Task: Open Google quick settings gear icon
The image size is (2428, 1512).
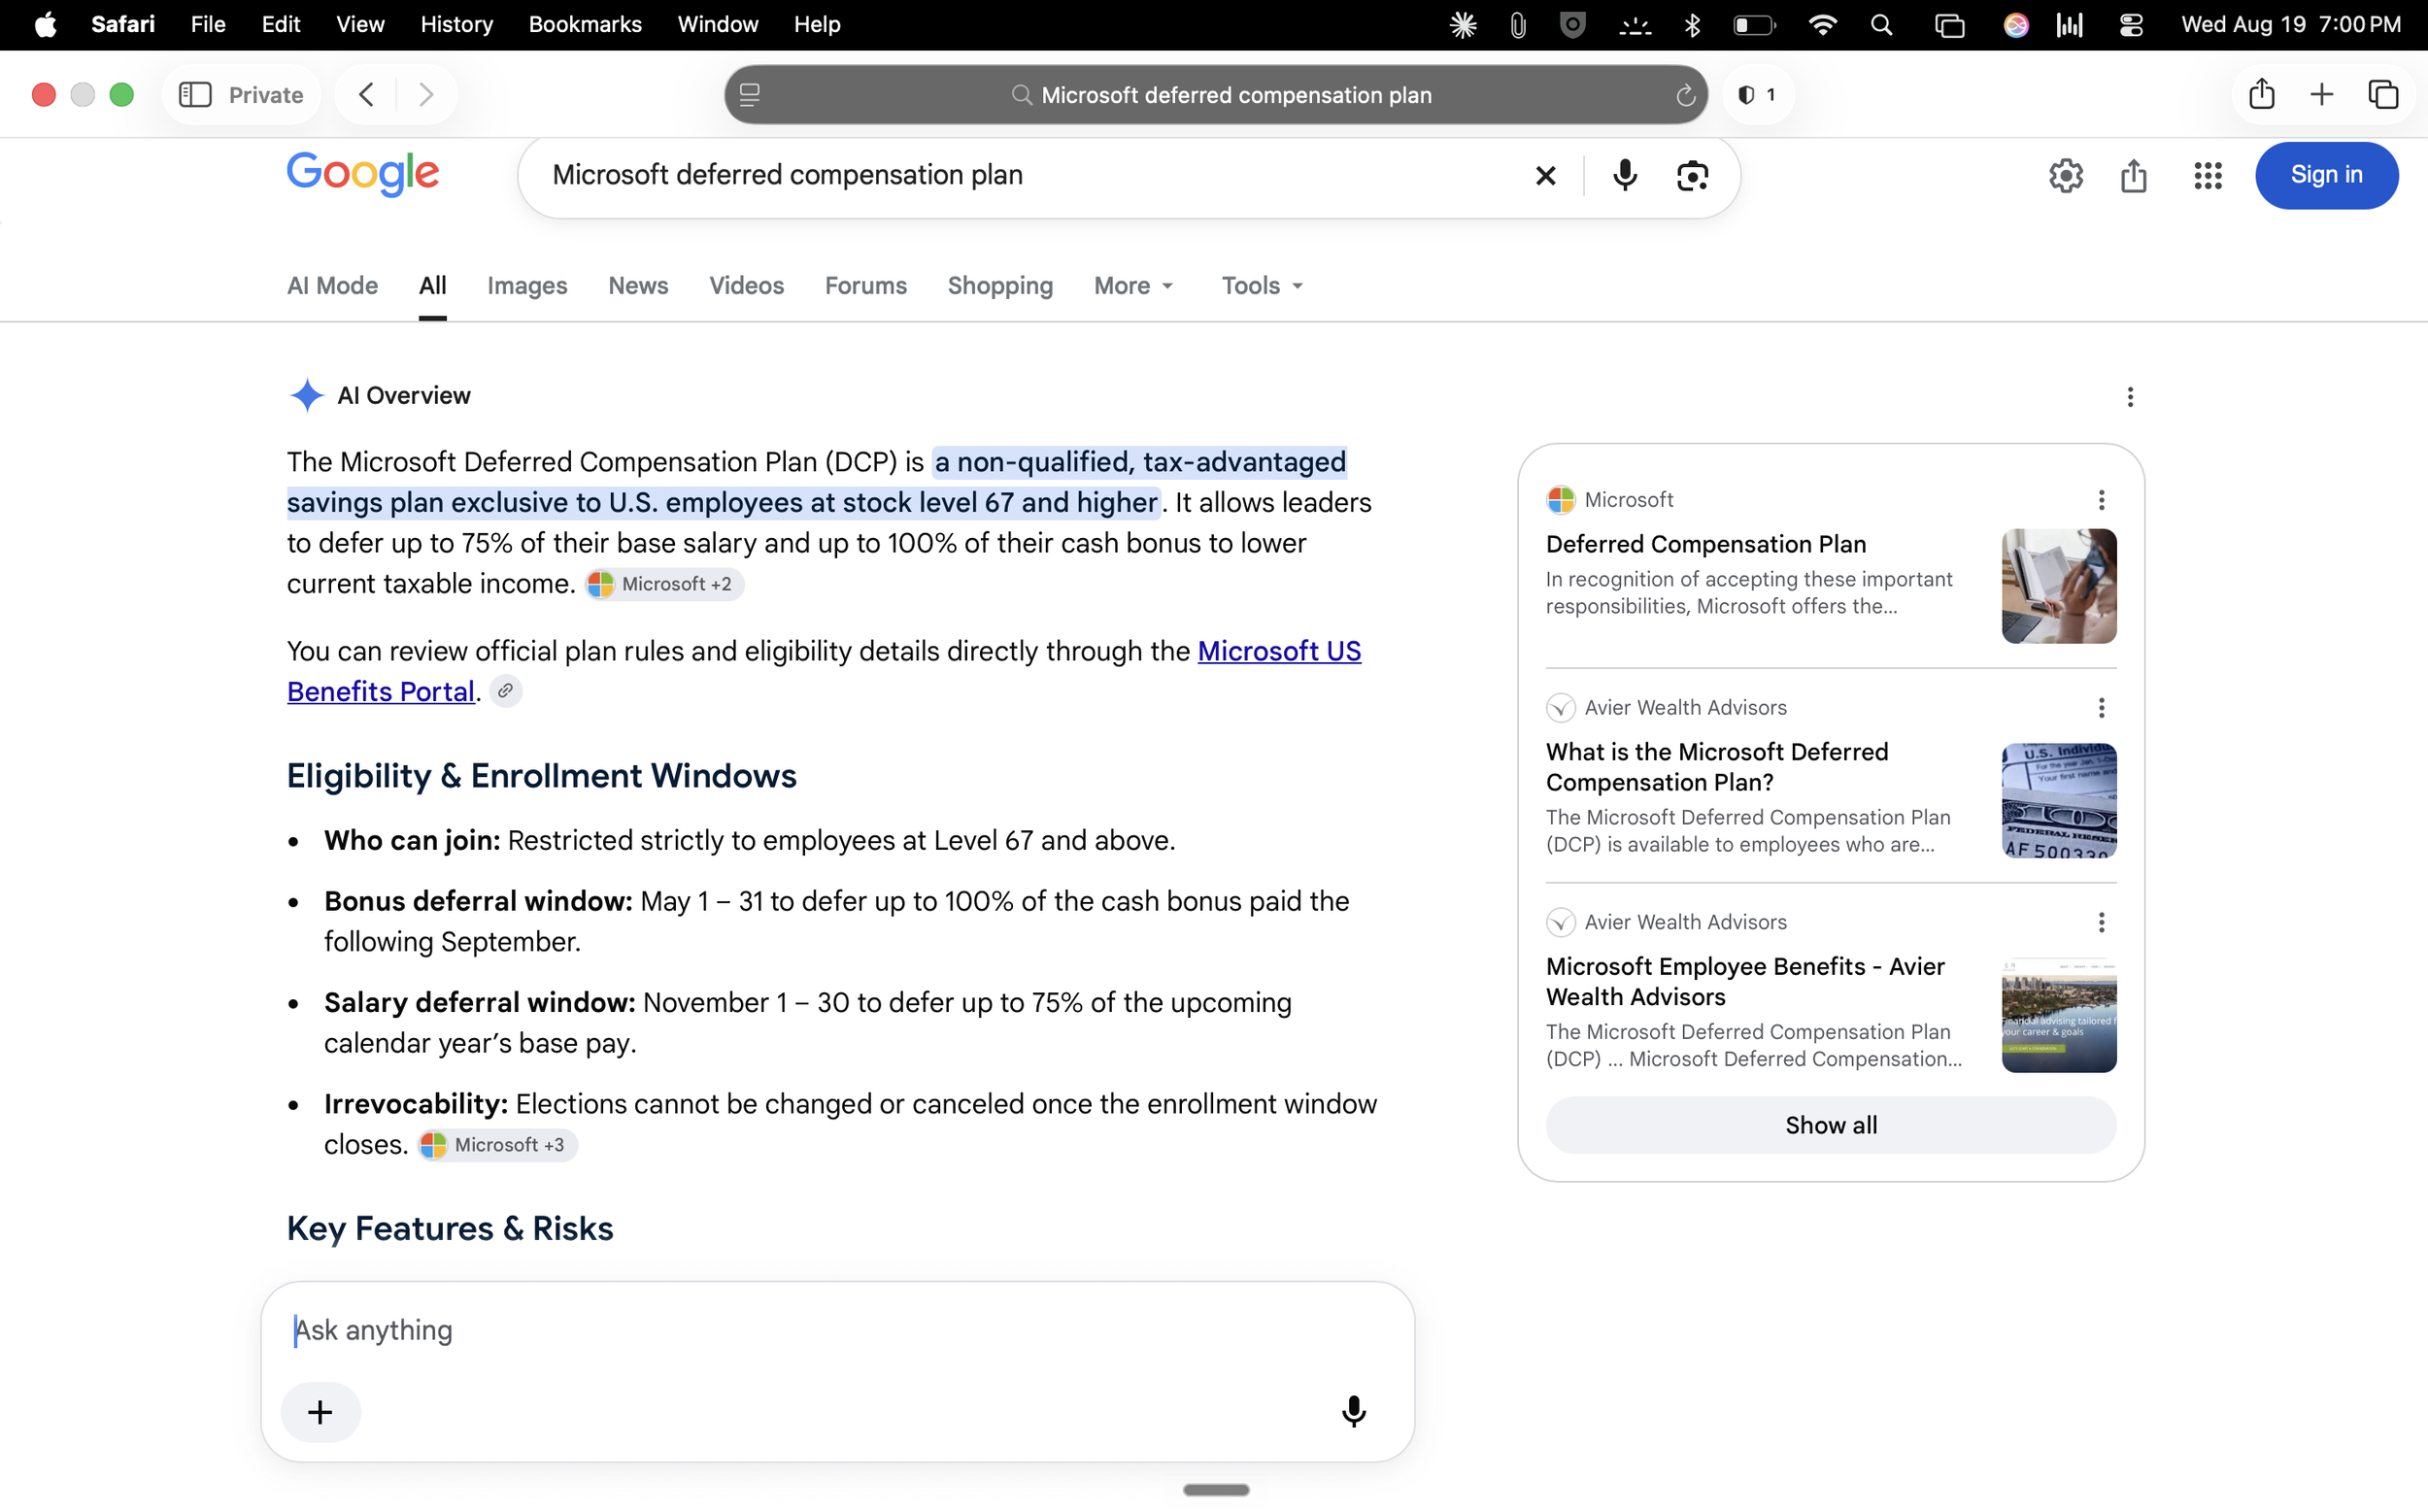Action: [2066, 176]
